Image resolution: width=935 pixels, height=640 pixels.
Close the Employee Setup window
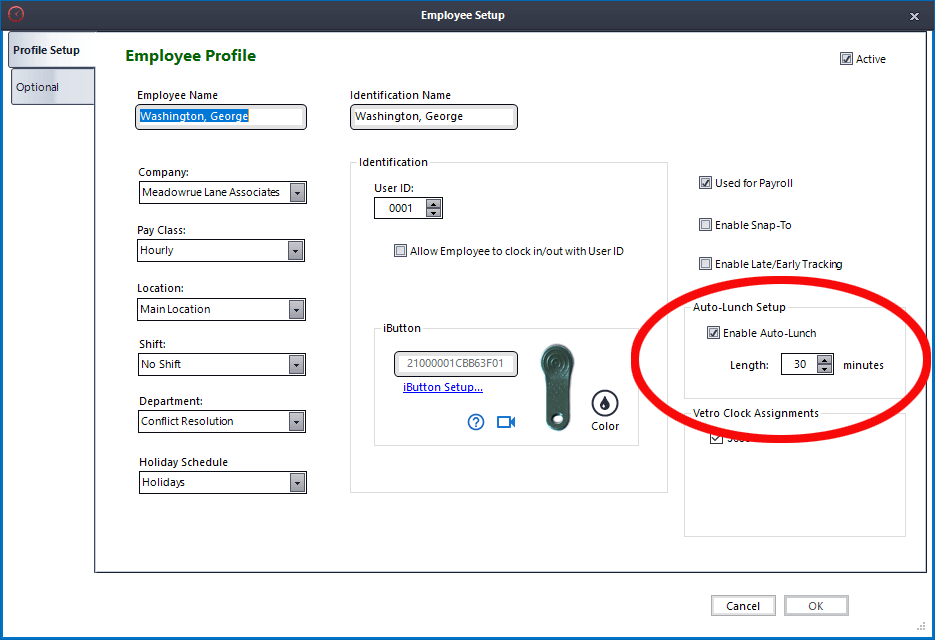point(914,16)
